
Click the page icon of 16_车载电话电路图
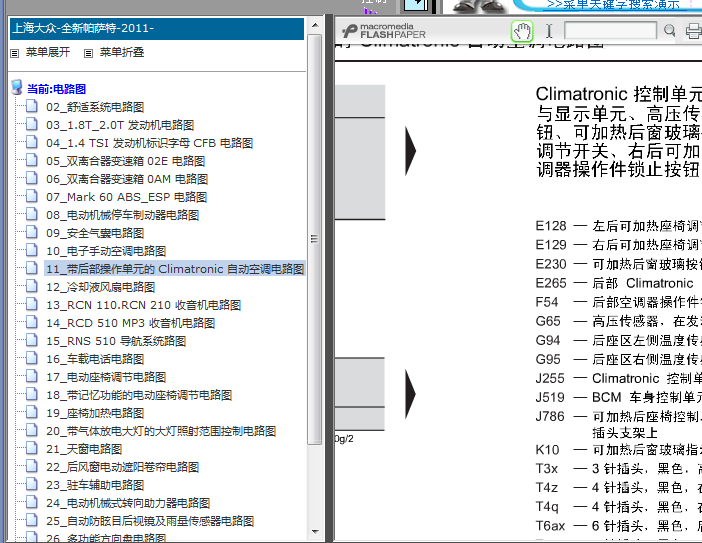pyautogui.click(x=32, y=358)
